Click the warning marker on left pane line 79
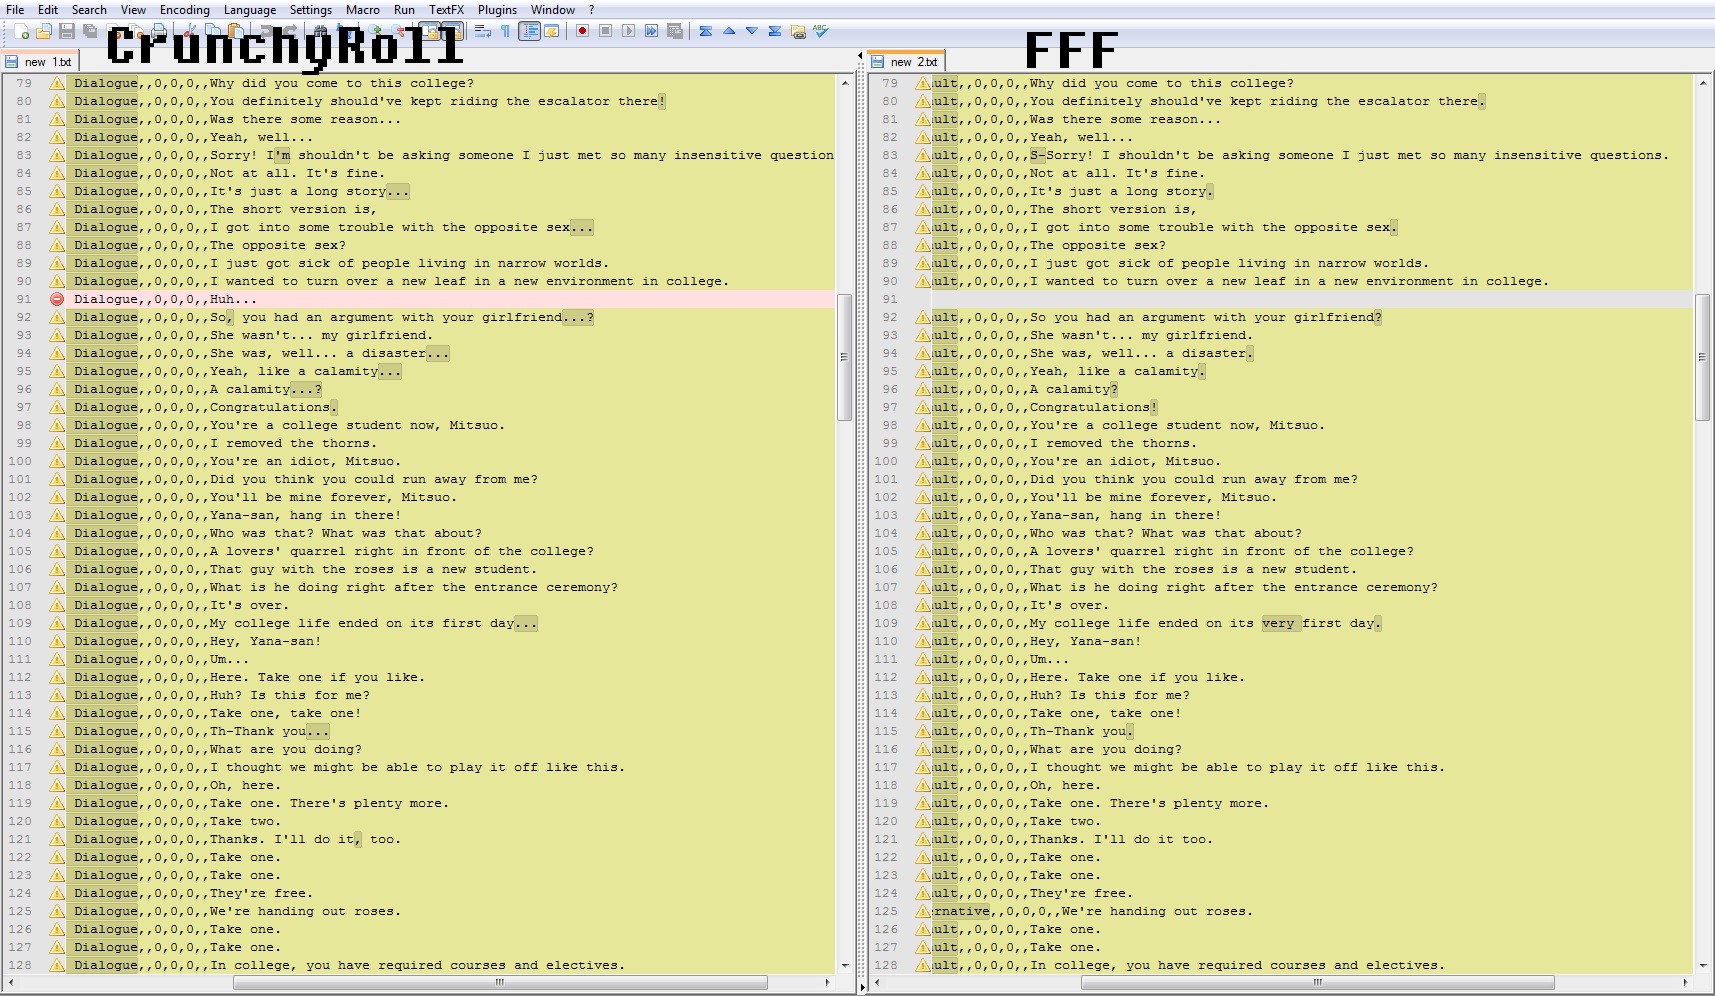 click(57, 83)
